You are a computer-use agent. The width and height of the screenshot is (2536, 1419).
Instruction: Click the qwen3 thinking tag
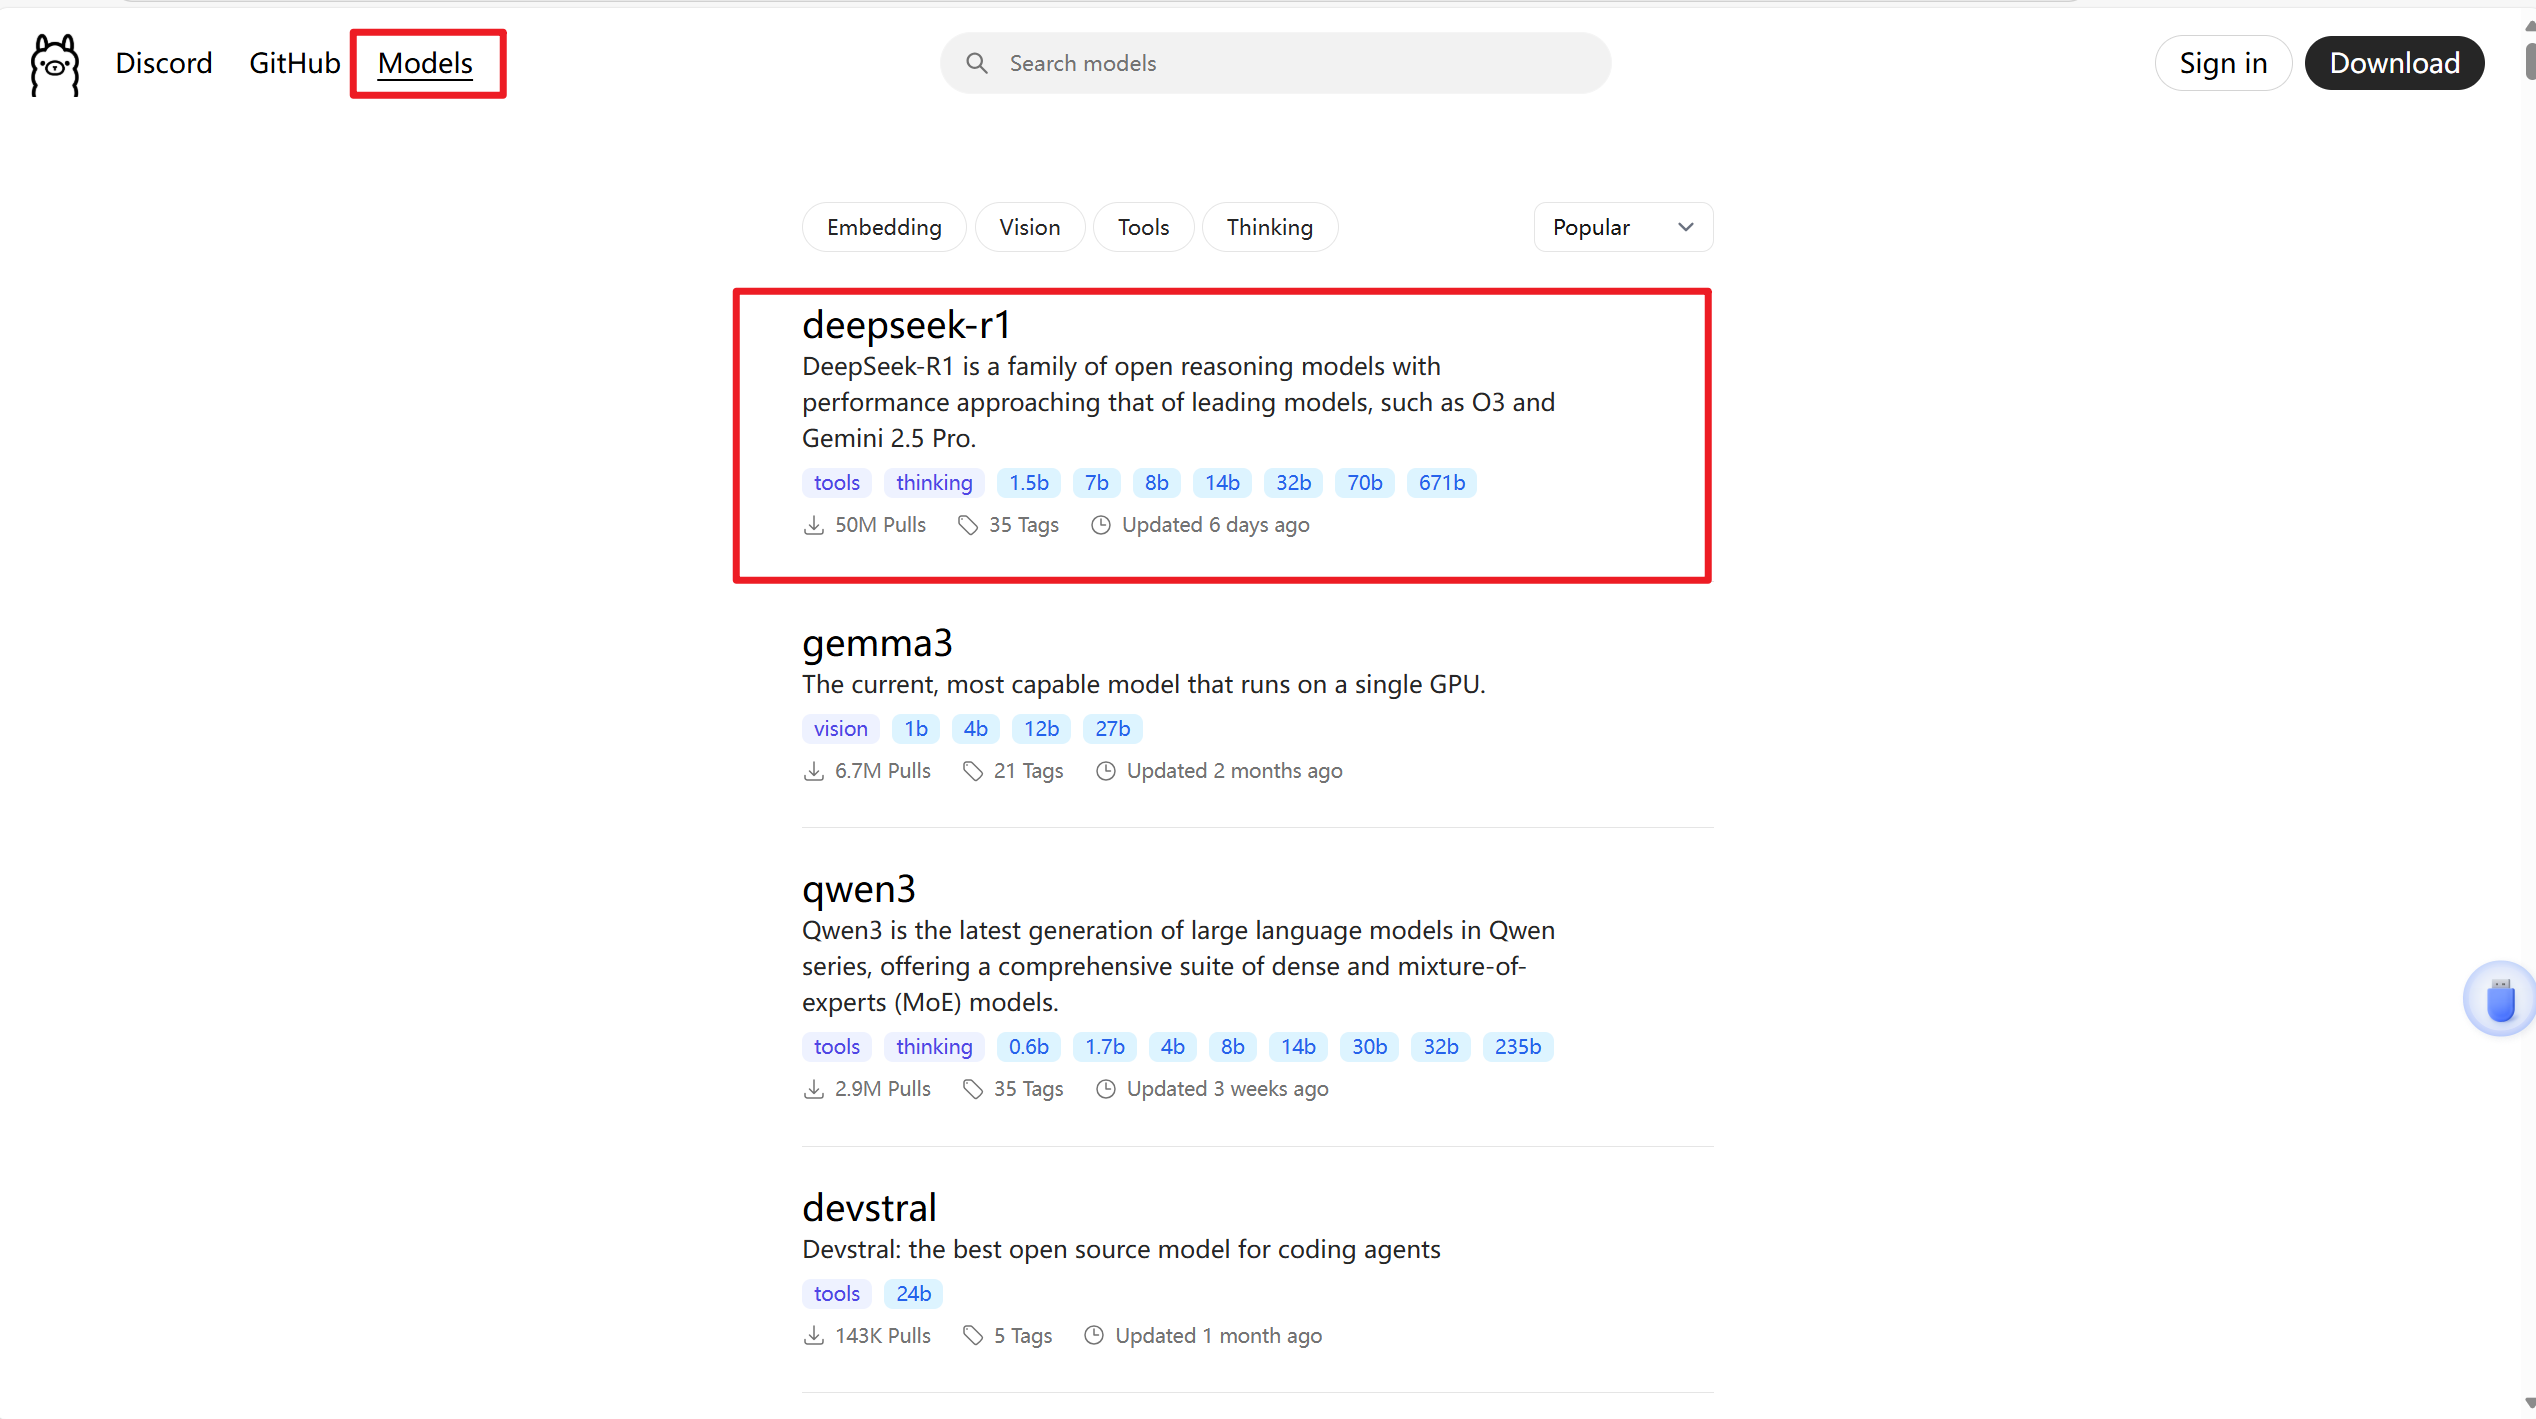(x=934, y=1047)
